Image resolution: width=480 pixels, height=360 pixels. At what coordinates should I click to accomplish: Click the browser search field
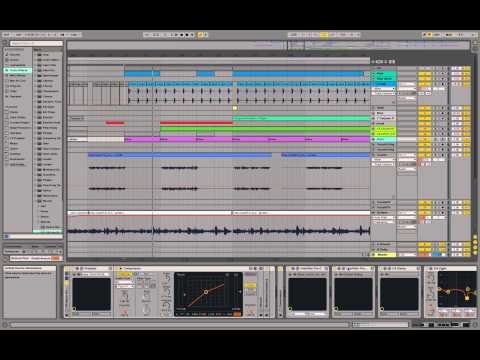tap(36, 43)
